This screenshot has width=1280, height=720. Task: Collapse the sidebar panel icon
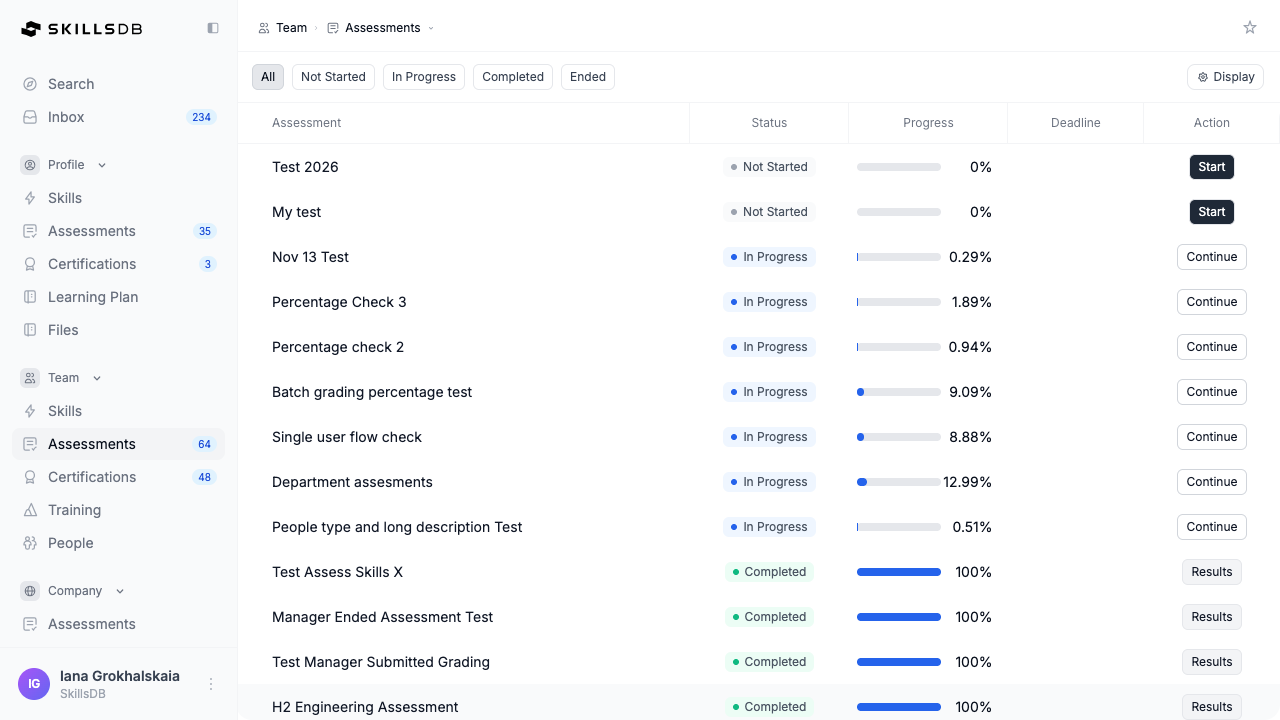click(x=213, y=28)
